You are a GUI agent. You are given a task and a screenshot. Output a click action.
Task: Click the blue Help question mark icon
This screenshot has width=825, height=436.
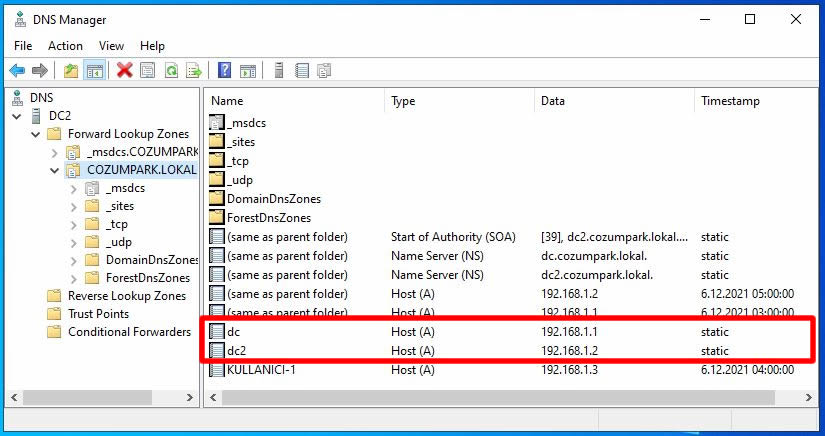click(225, 70)
